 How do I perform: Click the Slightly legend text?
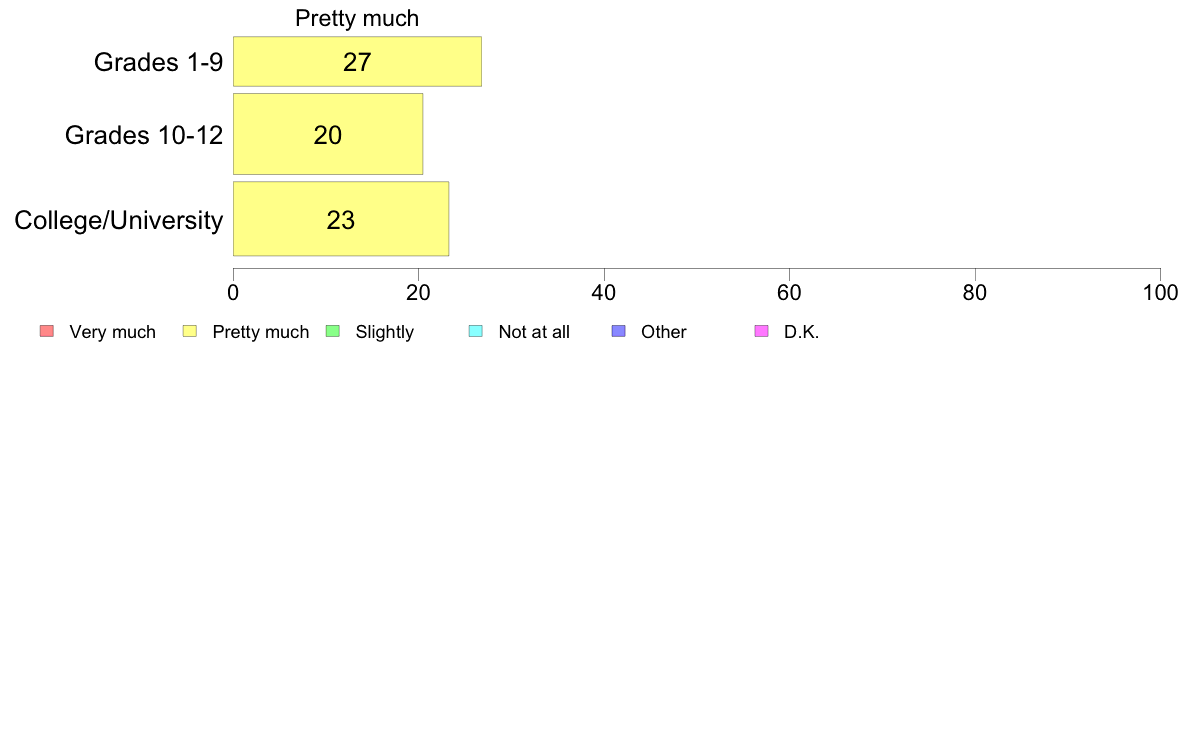385,332
